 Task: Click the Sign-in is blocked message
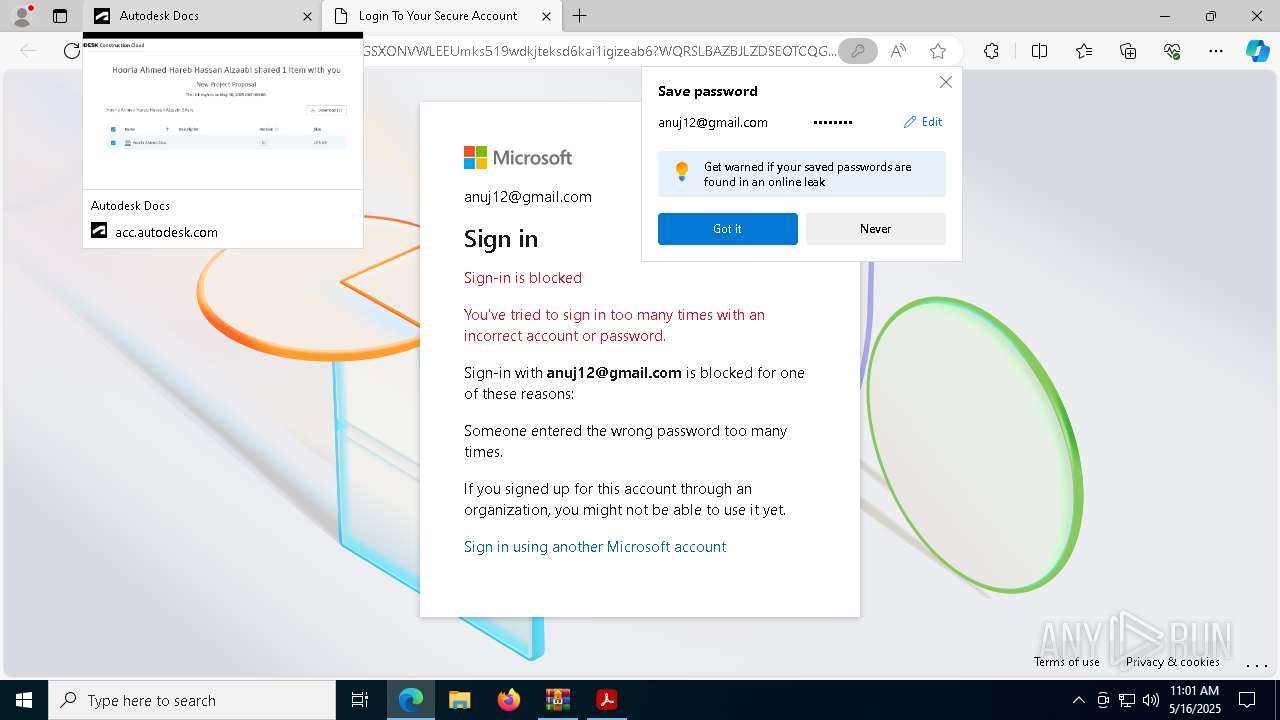click(x=523, y=278)
